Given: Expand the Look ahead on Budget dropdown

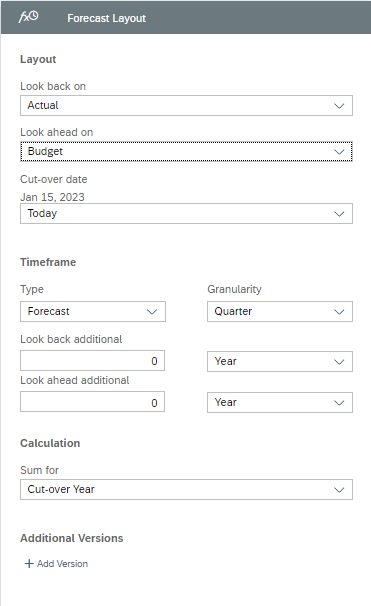Looking at the screenshot, I should pyautogui.click(x=186, y=152).
